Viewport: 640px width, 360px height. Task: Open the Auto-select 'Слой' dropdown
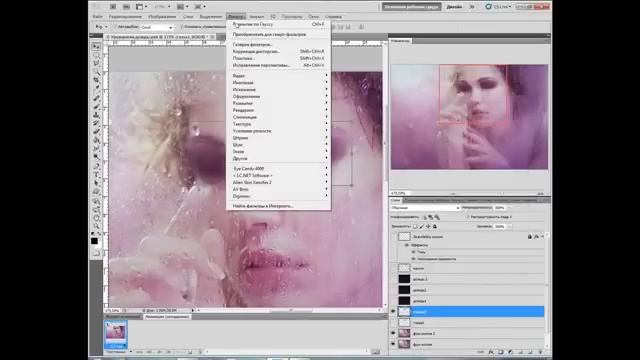coord(156,27)
